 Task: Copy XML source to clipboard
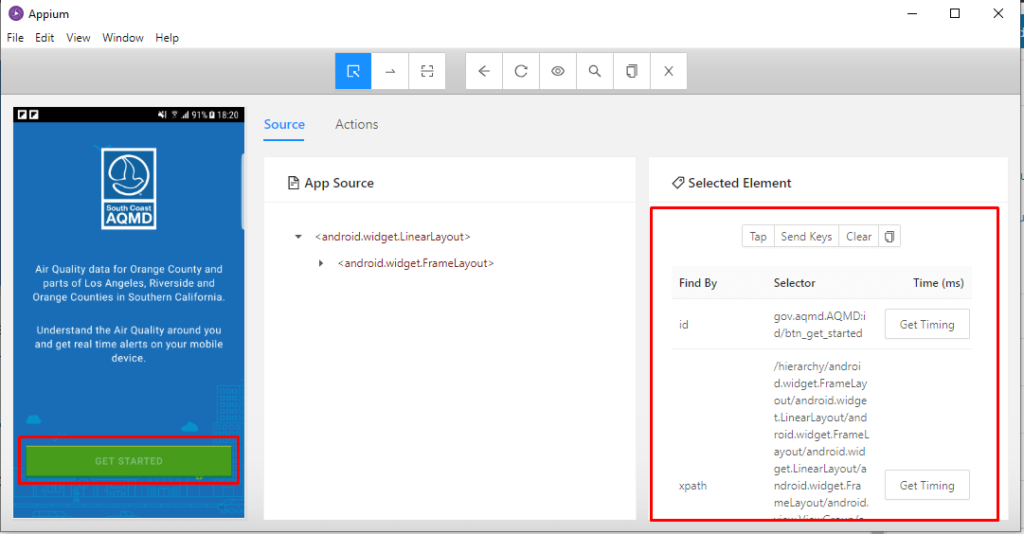(x=631, y=71)
